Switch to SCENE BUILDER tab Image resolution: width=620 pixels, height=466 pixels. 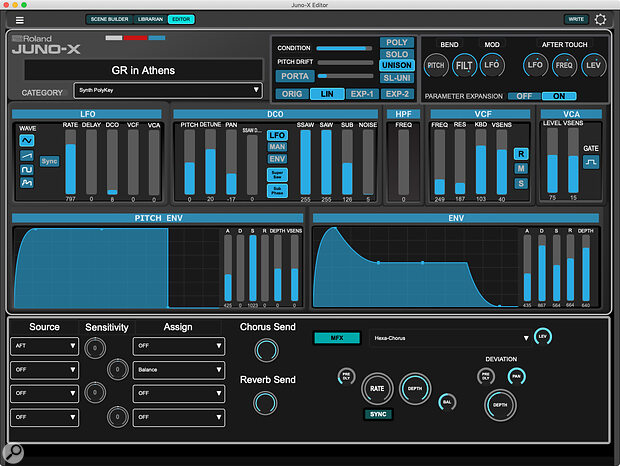click(110, 19)
